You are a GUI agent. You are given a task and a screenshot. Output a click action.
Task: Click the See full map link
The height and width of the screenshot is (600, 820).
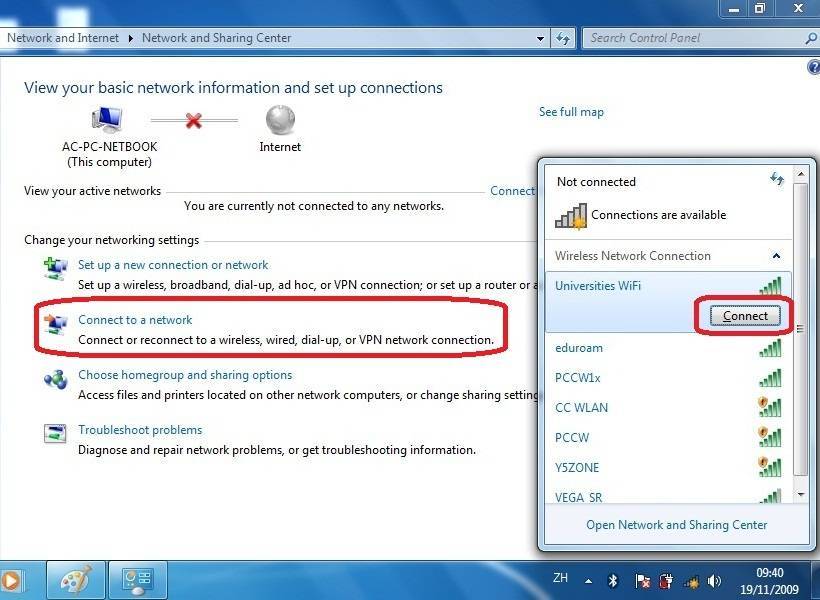[571, 112]
